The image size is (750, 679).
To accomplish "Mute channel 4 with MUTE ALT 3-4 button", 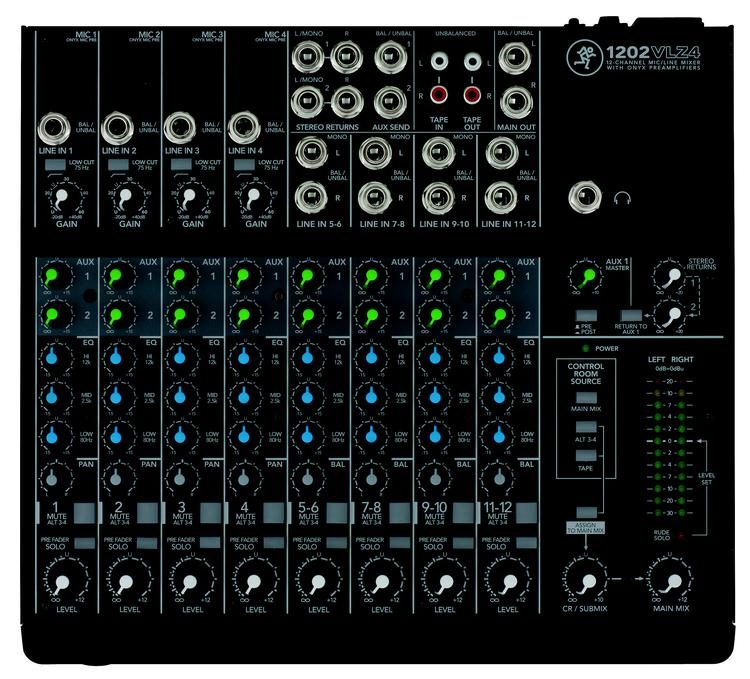I will [x=274, y=513].
